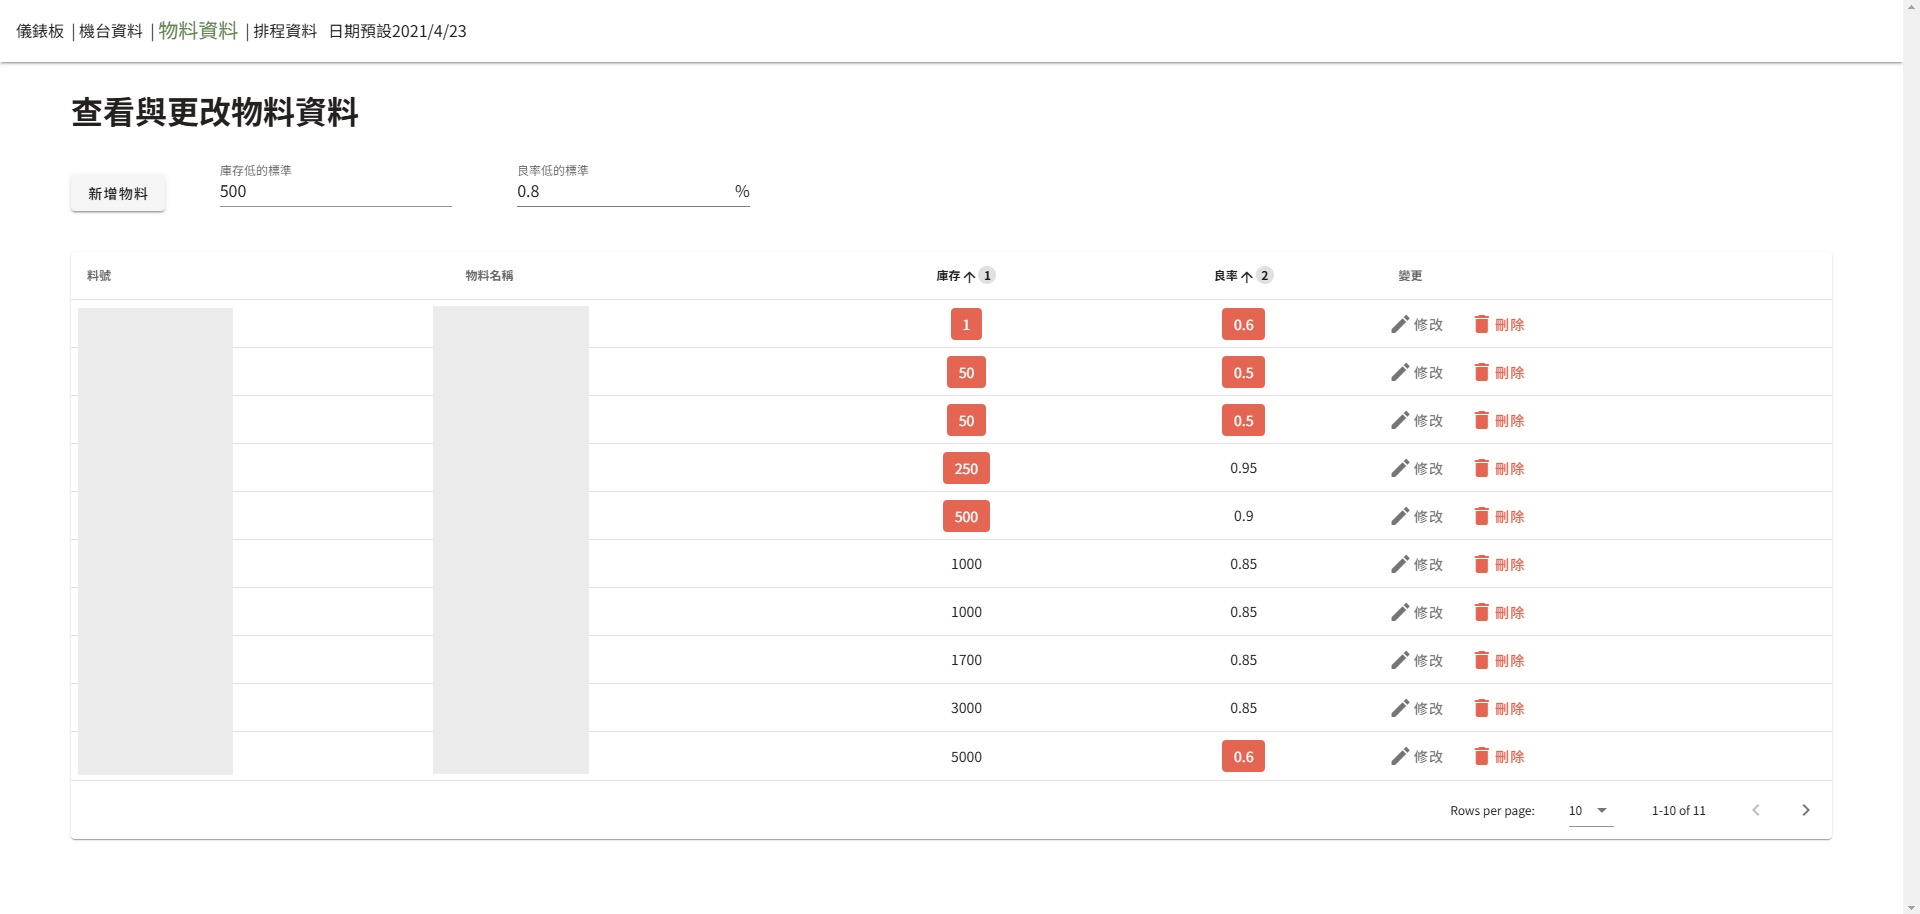
Task: Click pencil edit icon for stock 1 row
Action: [x=1400, y=324]
